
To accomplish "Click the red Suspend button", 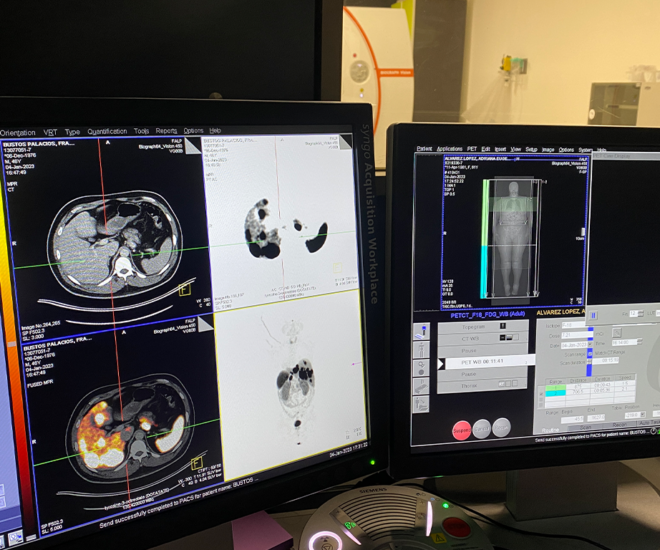I will 461,431.
